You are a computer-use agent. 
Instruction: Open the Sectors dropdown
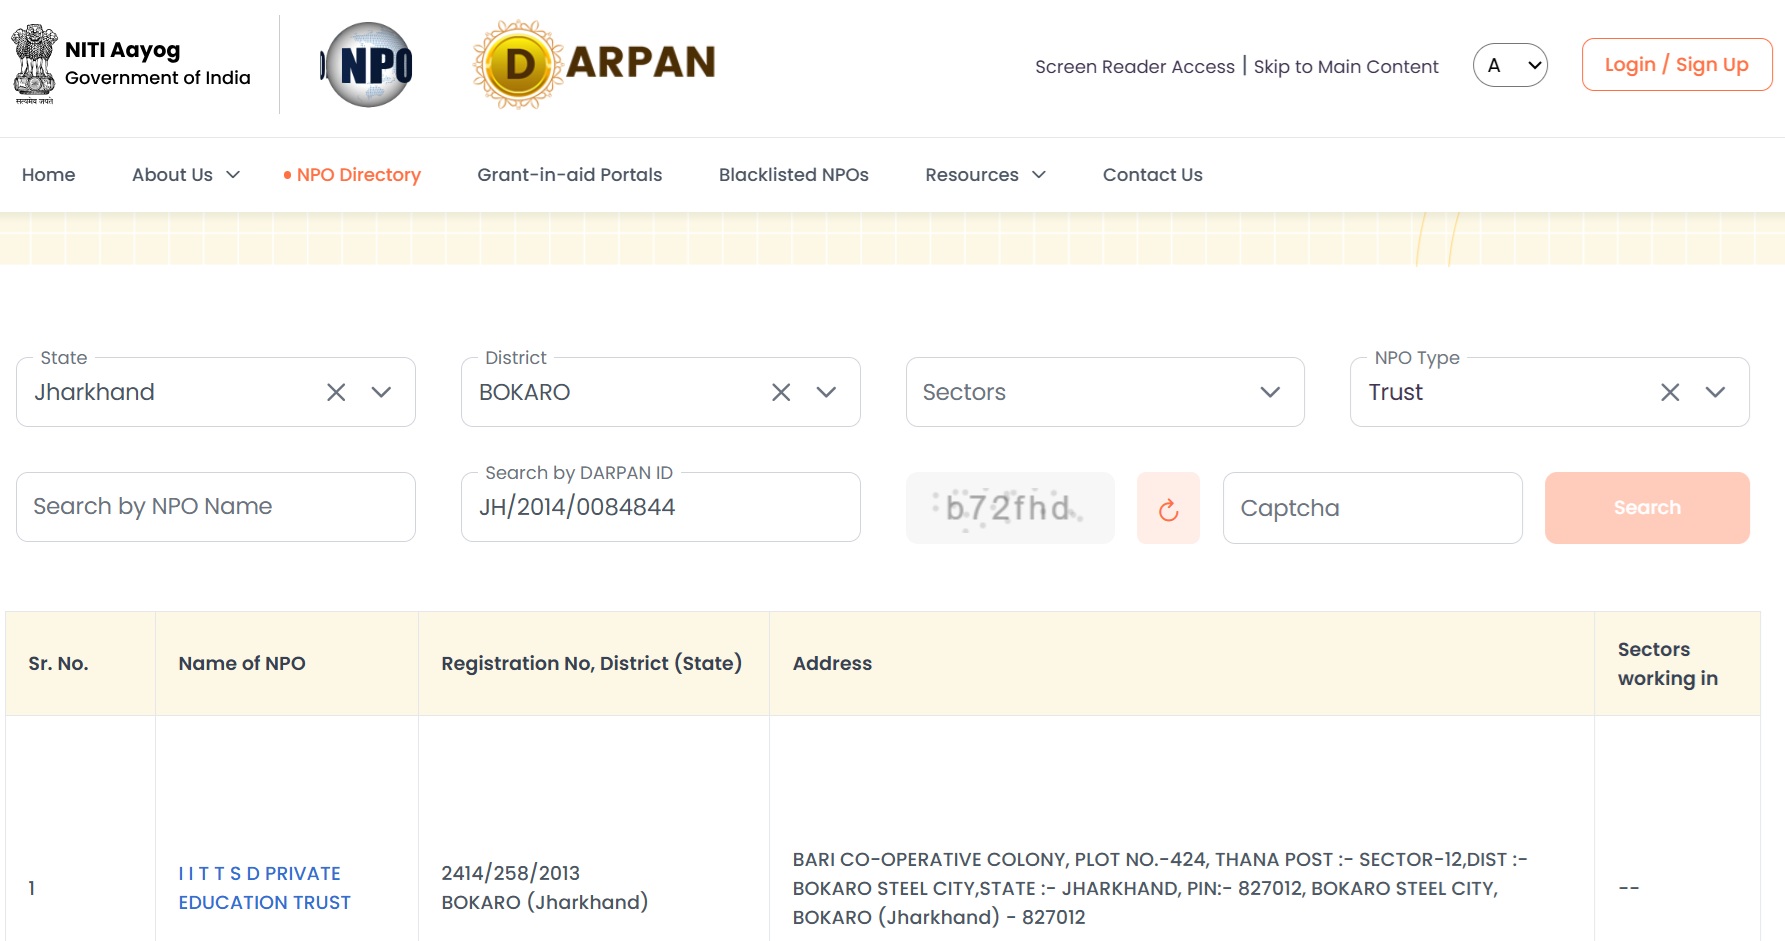1104,393
